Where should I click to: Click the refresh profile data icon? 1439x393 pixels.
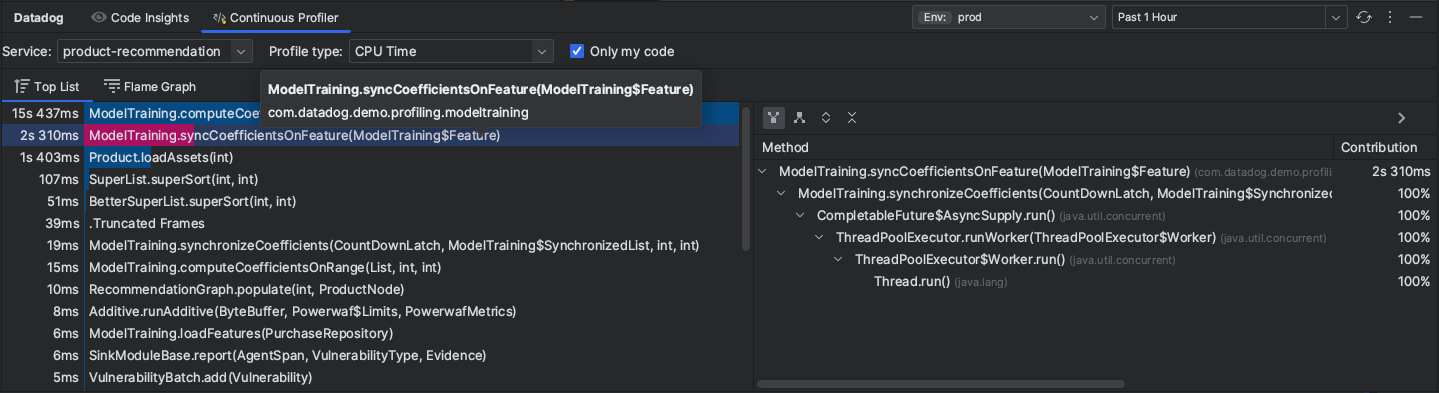pyautogui.click(x=1364, y=18)
